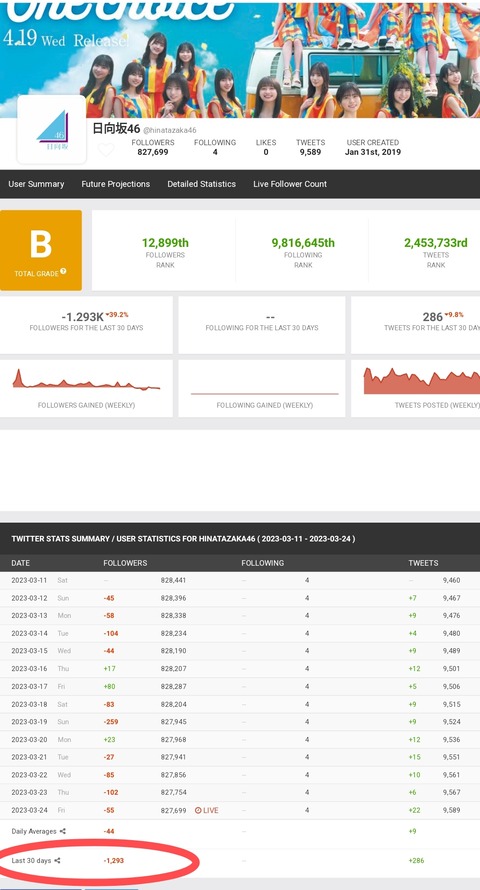The width and height of the screenshot is (480, 890).
Task: Click the favorite heart icon beside followers
Action: pos(106,150)
